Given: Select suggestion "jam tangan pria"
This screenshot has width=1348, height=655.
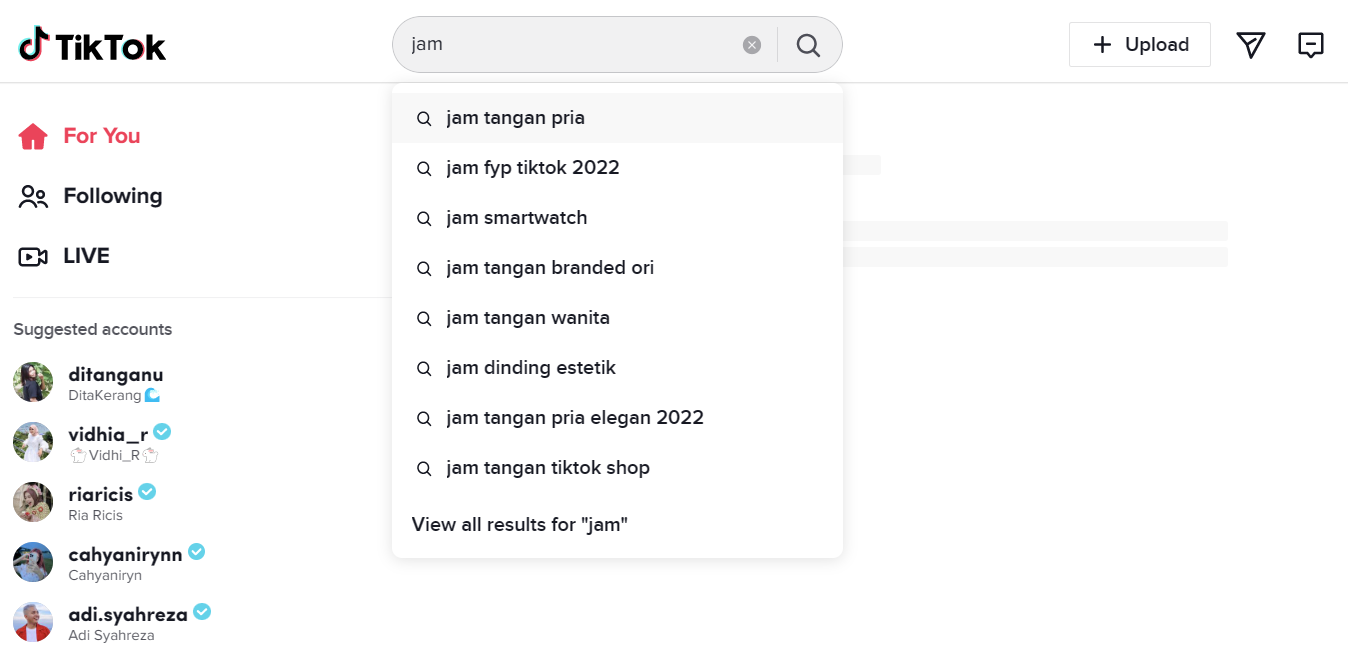Looking at the screenshot, I should pos(515,118).
